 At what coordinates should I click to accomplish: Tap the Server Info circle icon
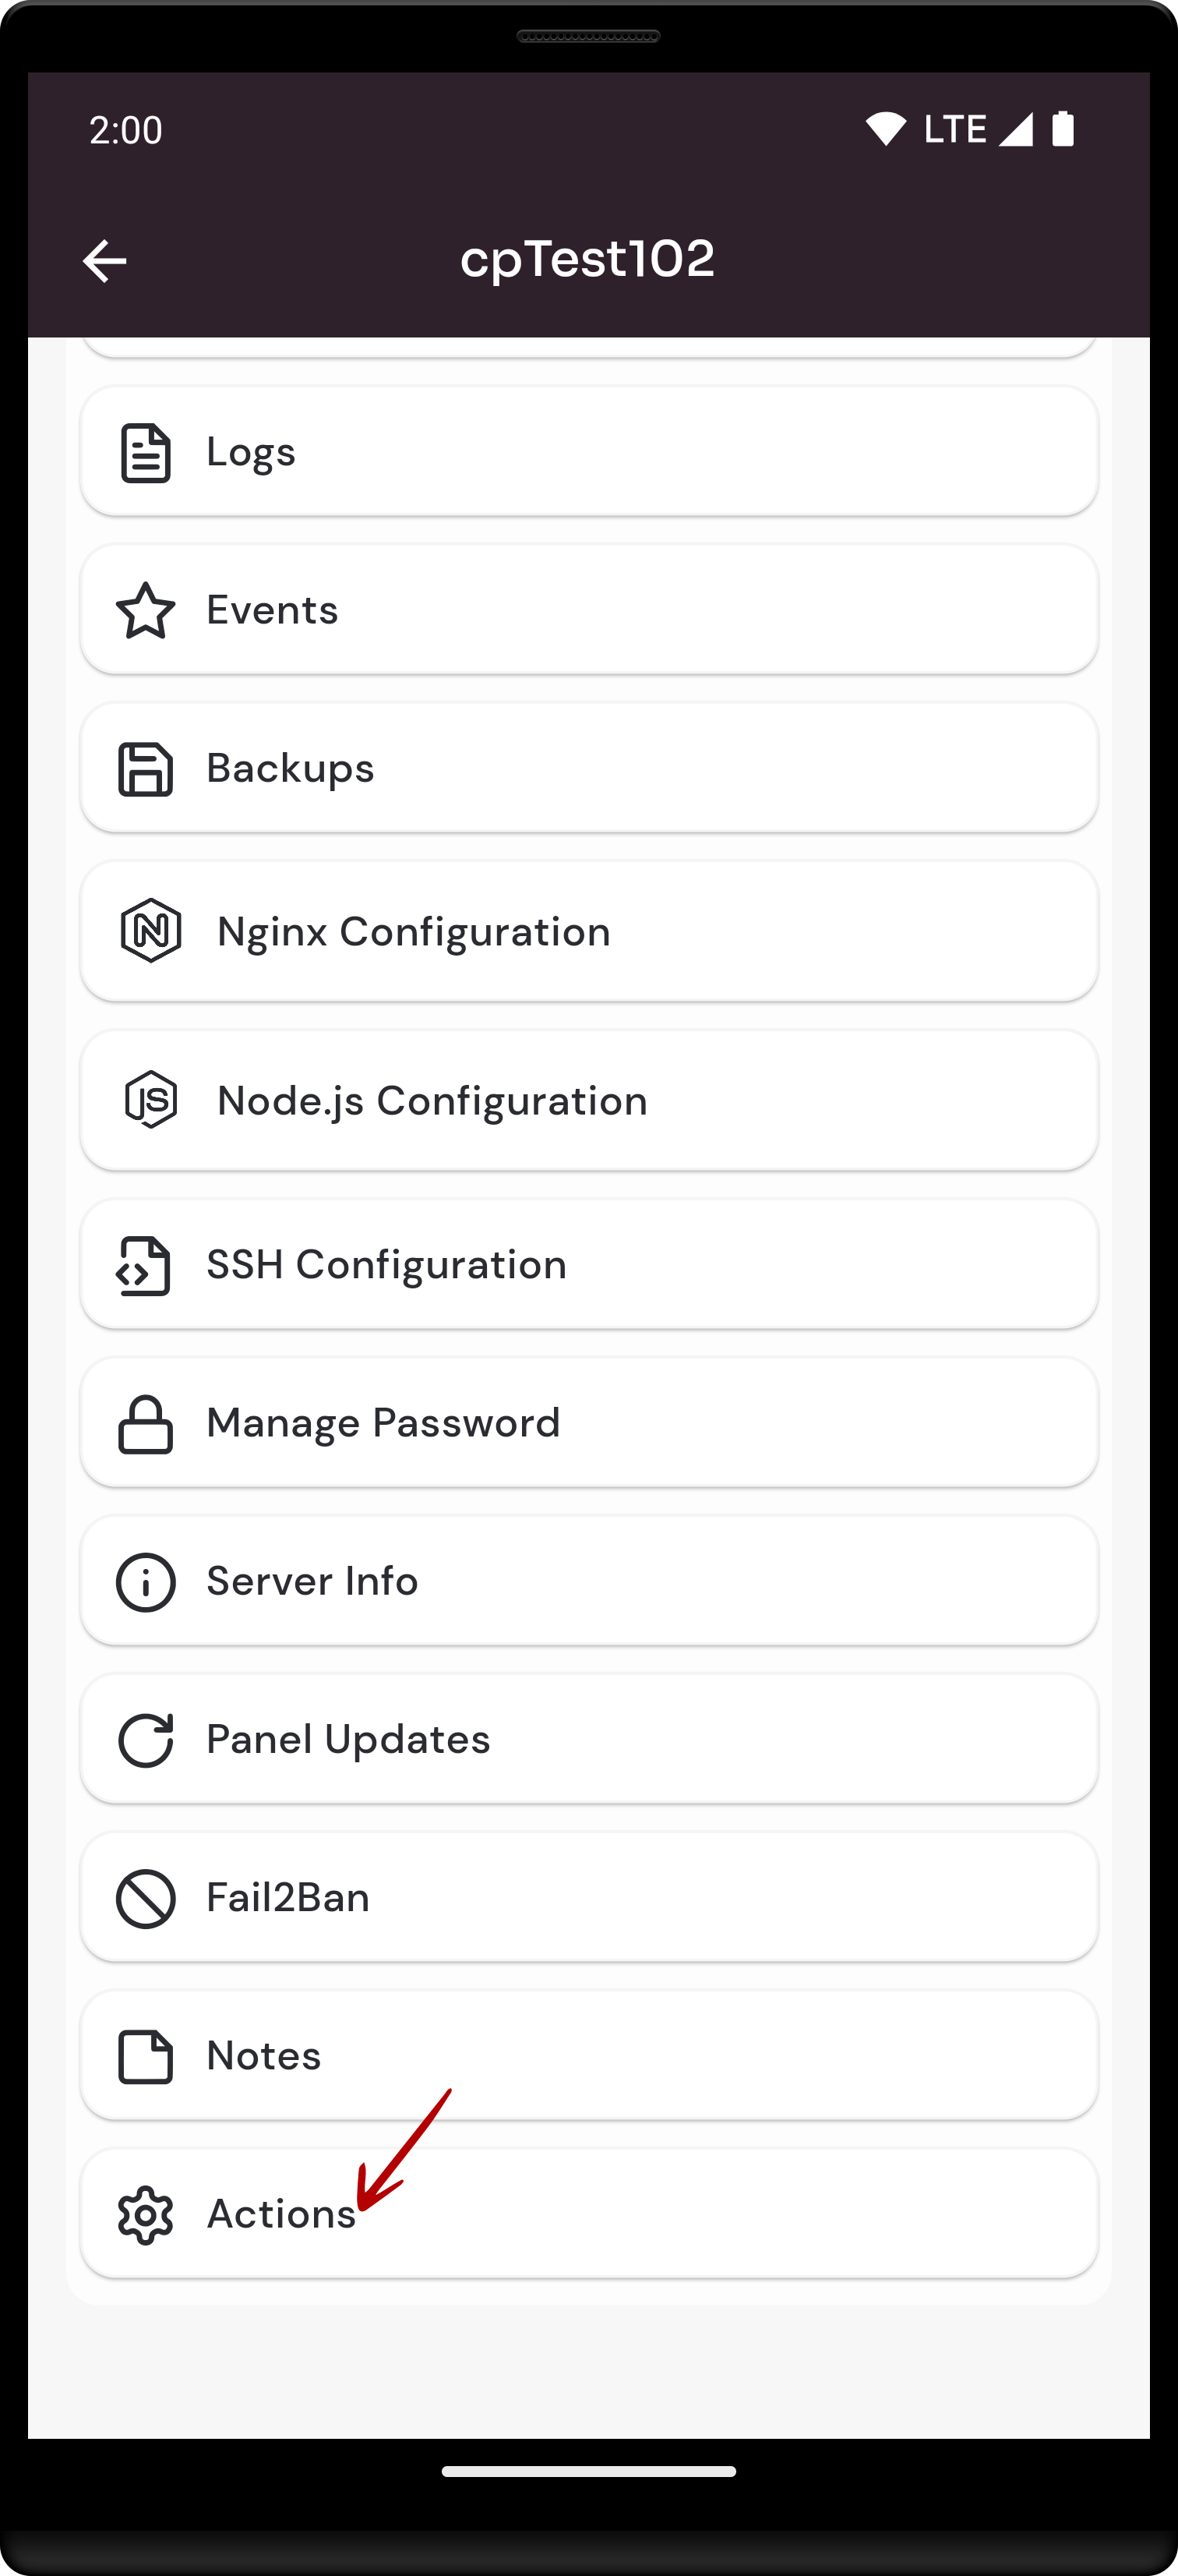(146, 1582)
